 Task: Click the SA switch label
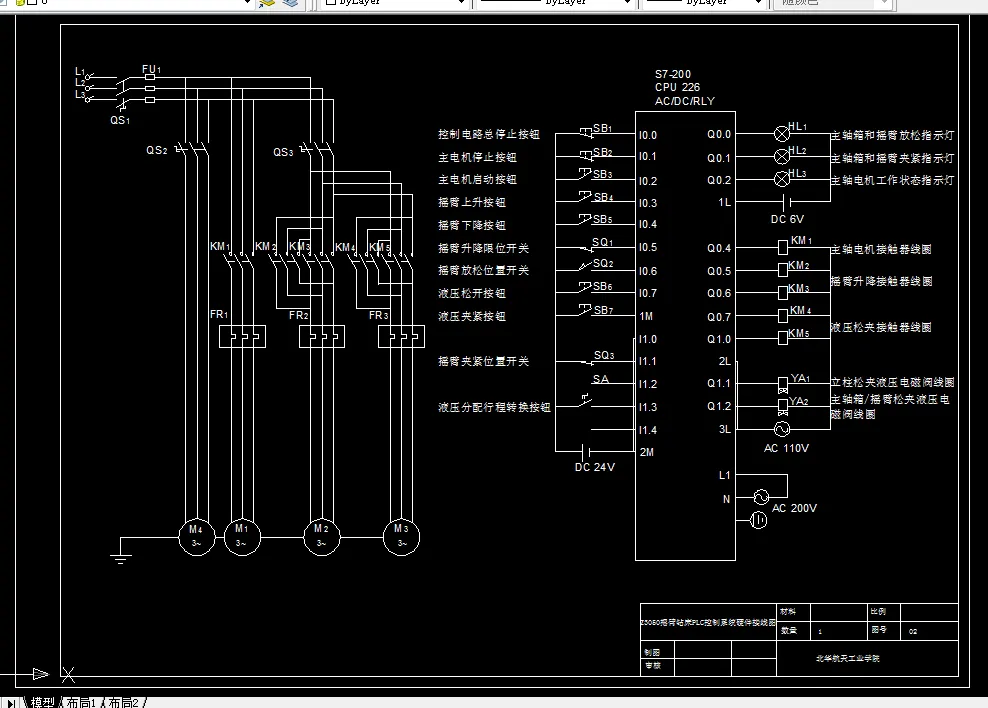point(600,379)
